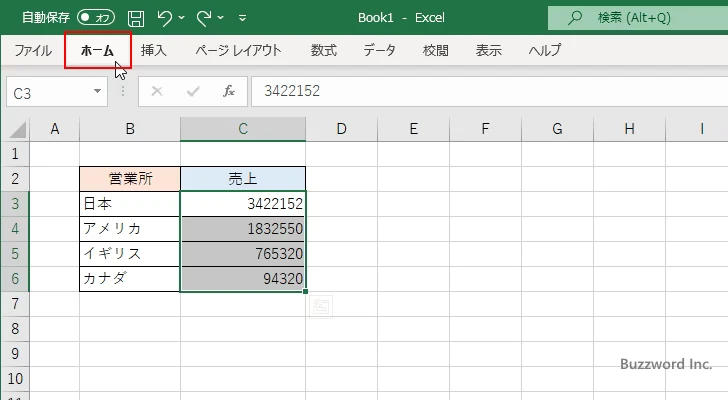728x400 pixels.
Task: Select column G header
Action: (557, 129)
